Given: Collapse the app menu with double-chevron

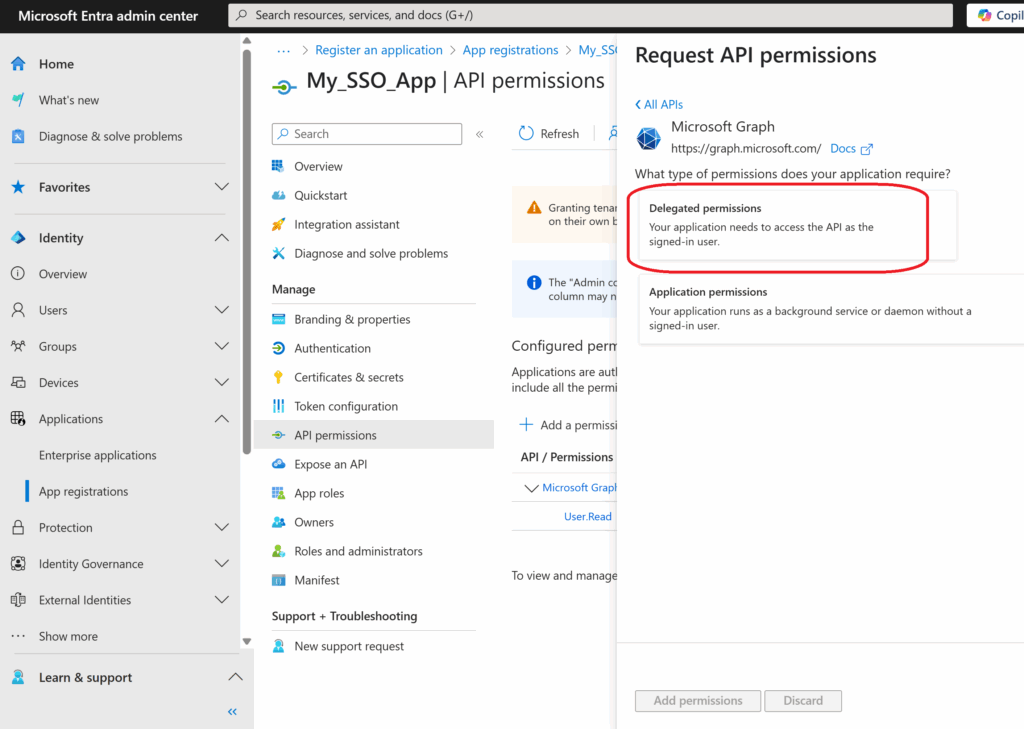Looking at the screenshot, I should pos(479,134).
